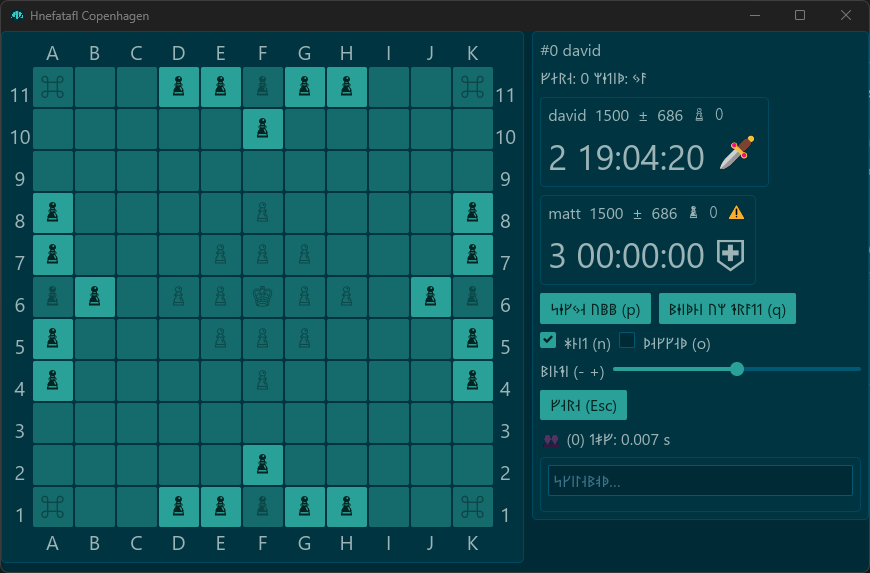Click the spectators icon below the Esc button

pos(551,440)
